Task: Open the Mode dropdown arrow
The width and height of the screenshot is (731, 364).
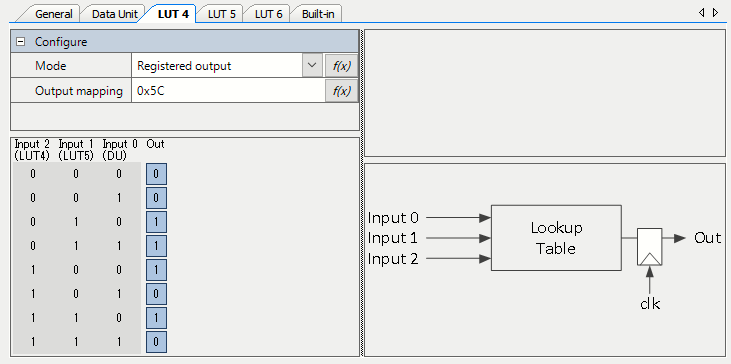Action: [312, 66]
